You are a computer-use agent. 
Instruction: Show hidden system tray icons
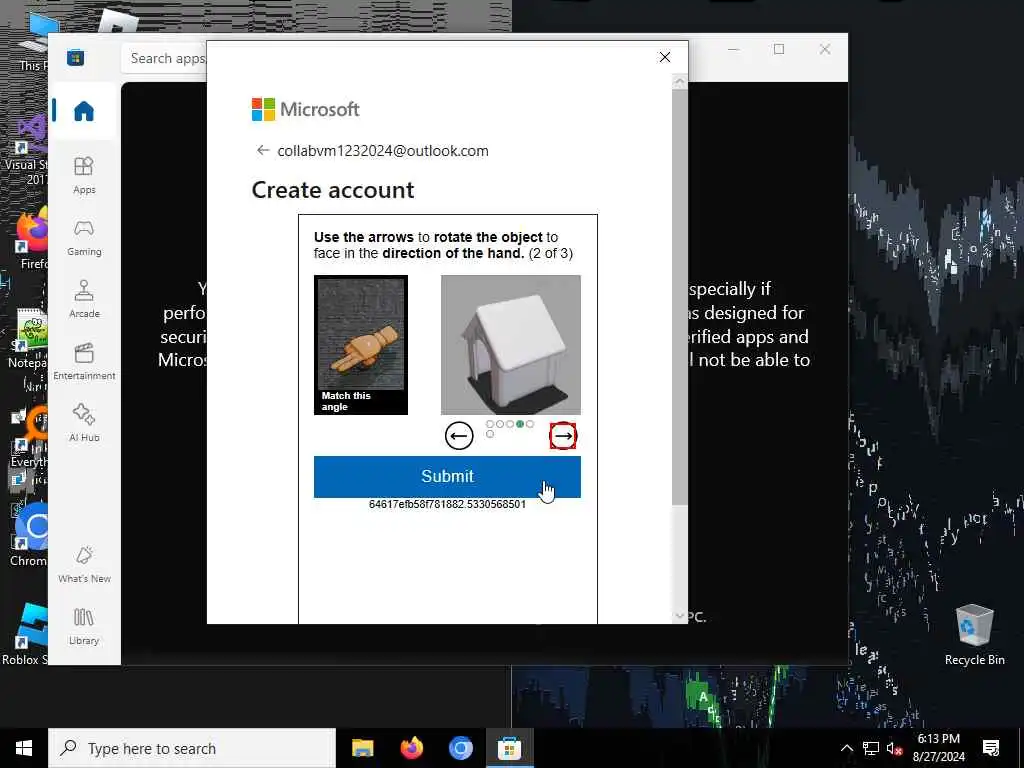pos(846,748)
